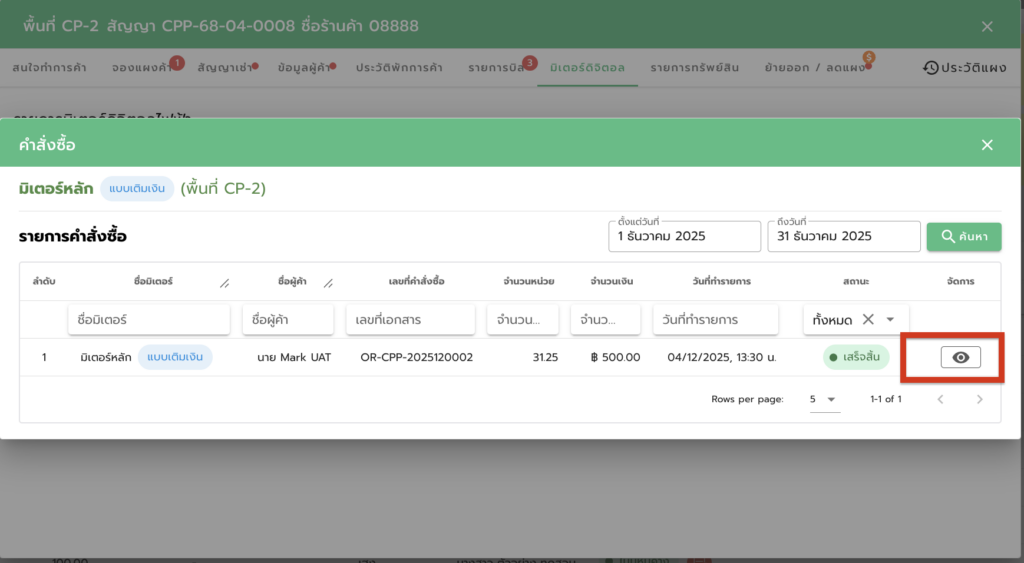This screenshot has height=563, width=1024.
Task: Click the แบบเติมเงิน chip in table row
Action: click(175, 357)
